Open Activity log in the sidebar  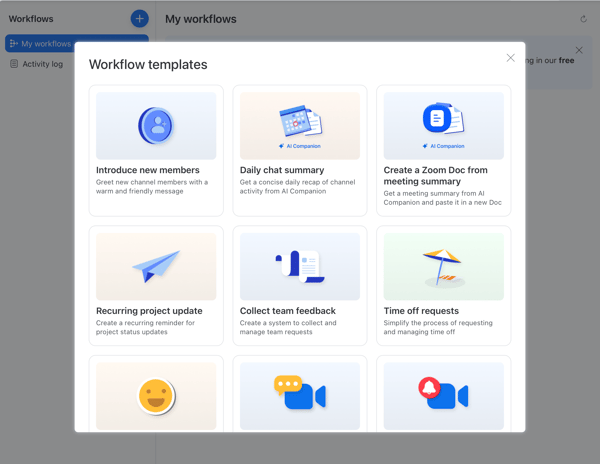[x=42, y=64]
